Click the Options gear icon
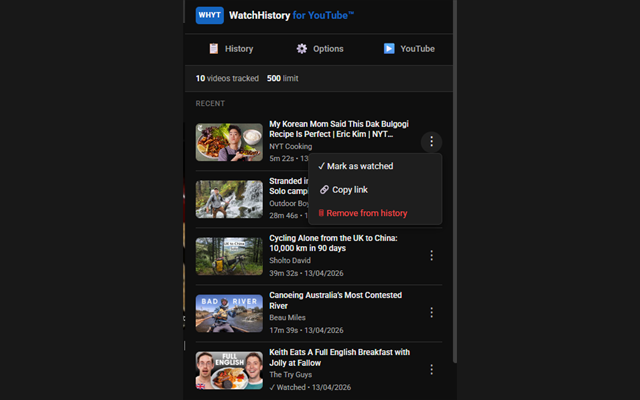Viewport: 640px width, 400px height. coord(302,49)
